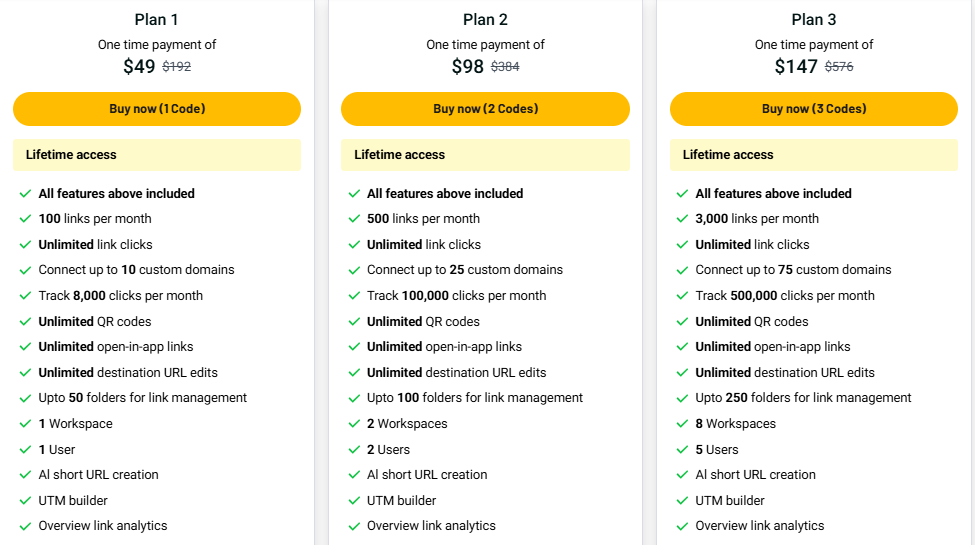
Task: Click the Plan 2 heading
Action: [x=486, y=20]
